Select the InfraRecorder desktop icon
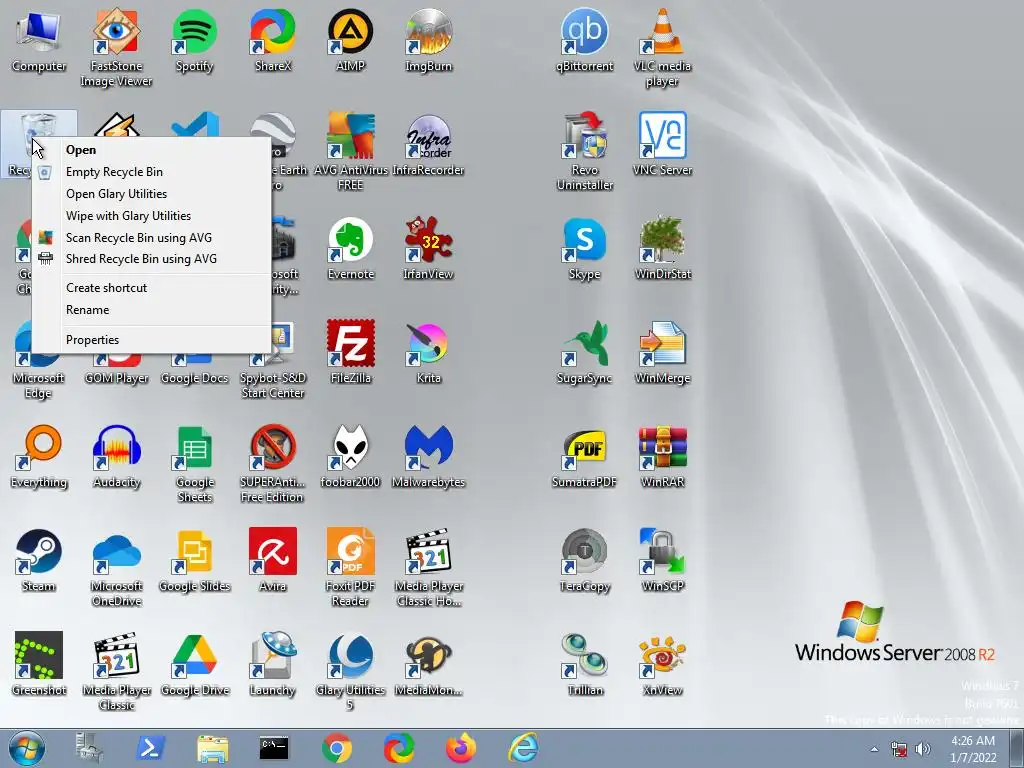Screen dimensions: 1024x768 click(428, 145)
